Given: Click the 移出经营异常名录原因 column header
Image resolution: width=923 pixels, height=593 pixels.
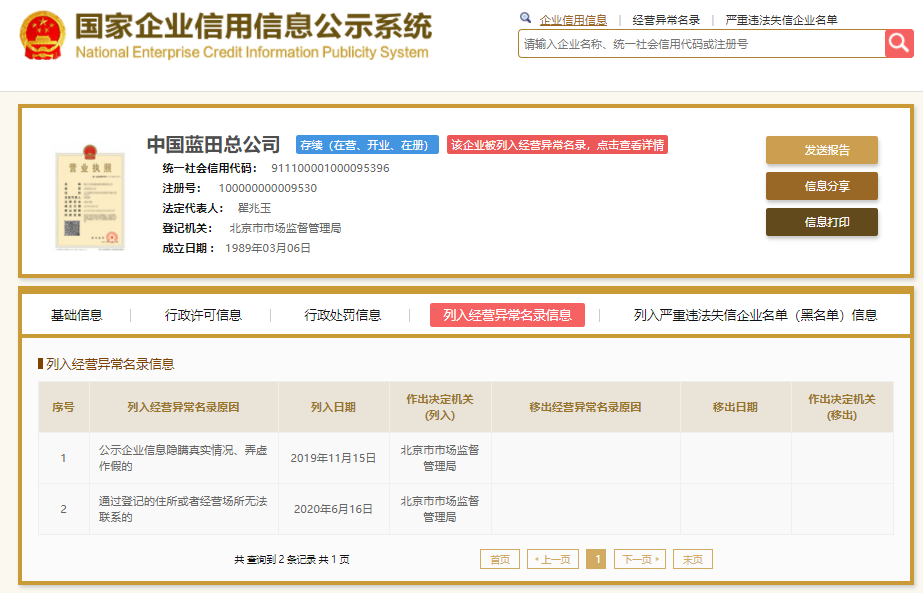Looking at the screenshot, I should pyautogui.click(x=585, y=408).
